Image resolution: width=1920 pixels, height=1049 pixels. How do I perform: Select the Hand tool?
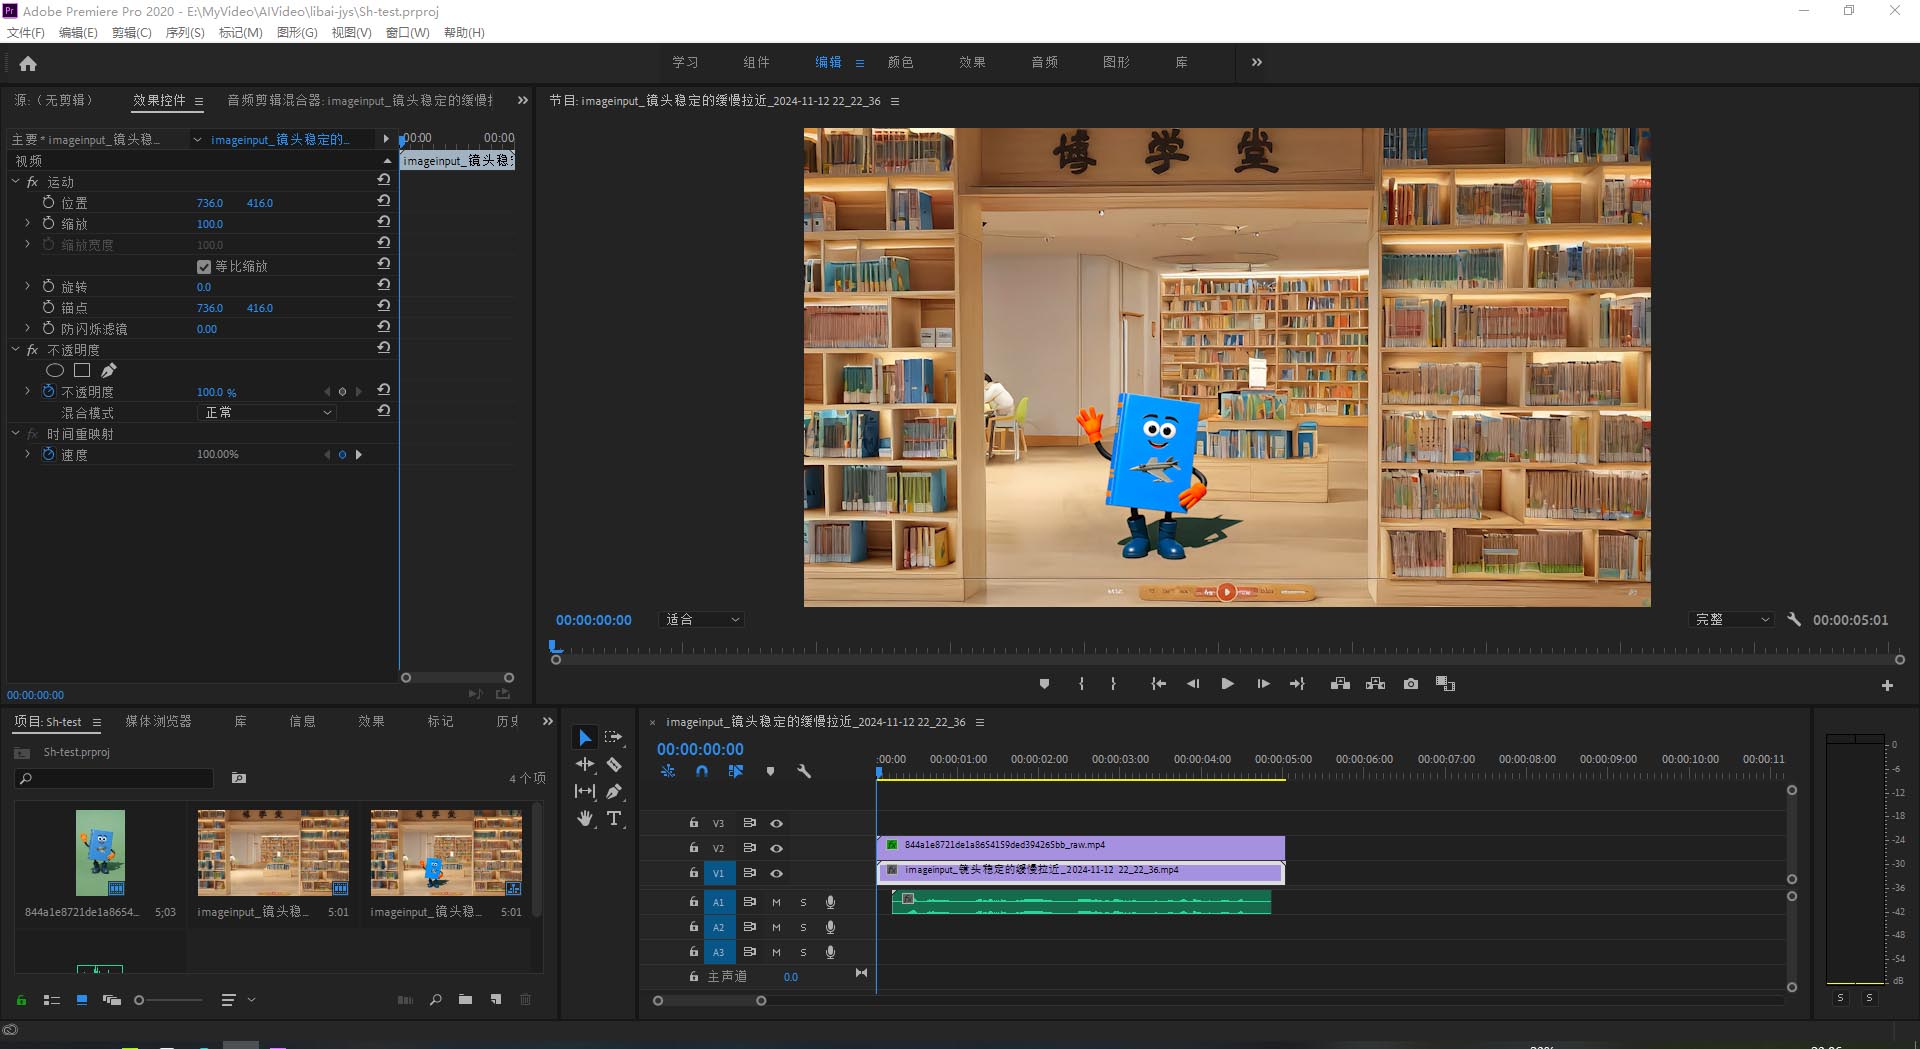585,818
